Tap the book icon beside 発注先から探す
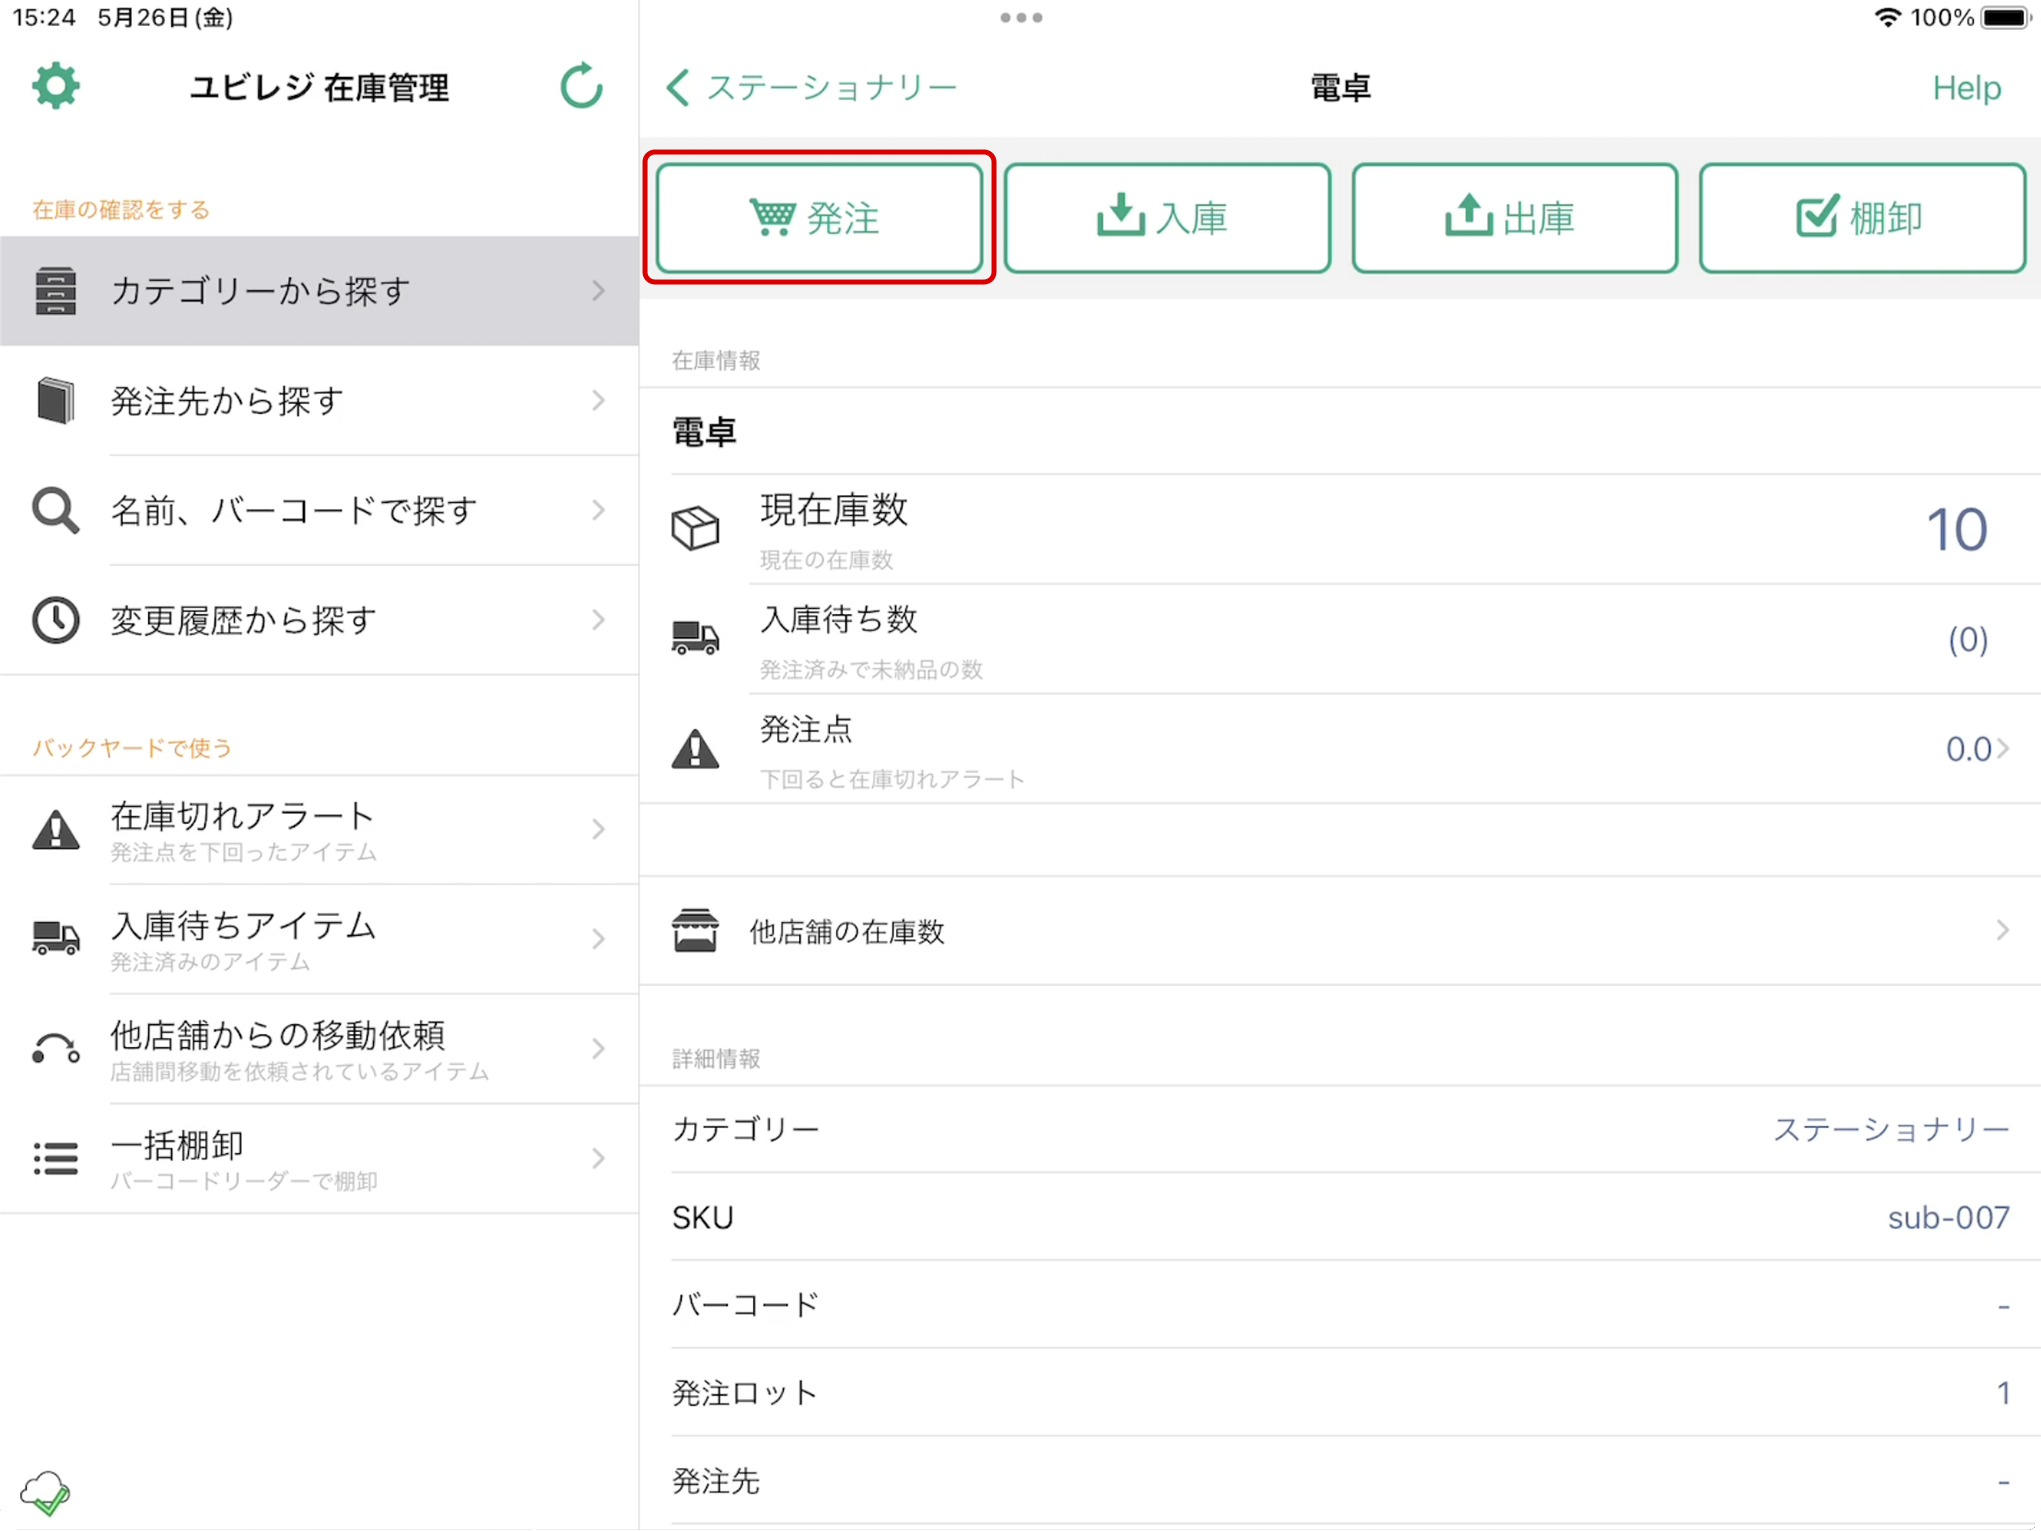2041x1531 pixels. click(x=56, y=401)
